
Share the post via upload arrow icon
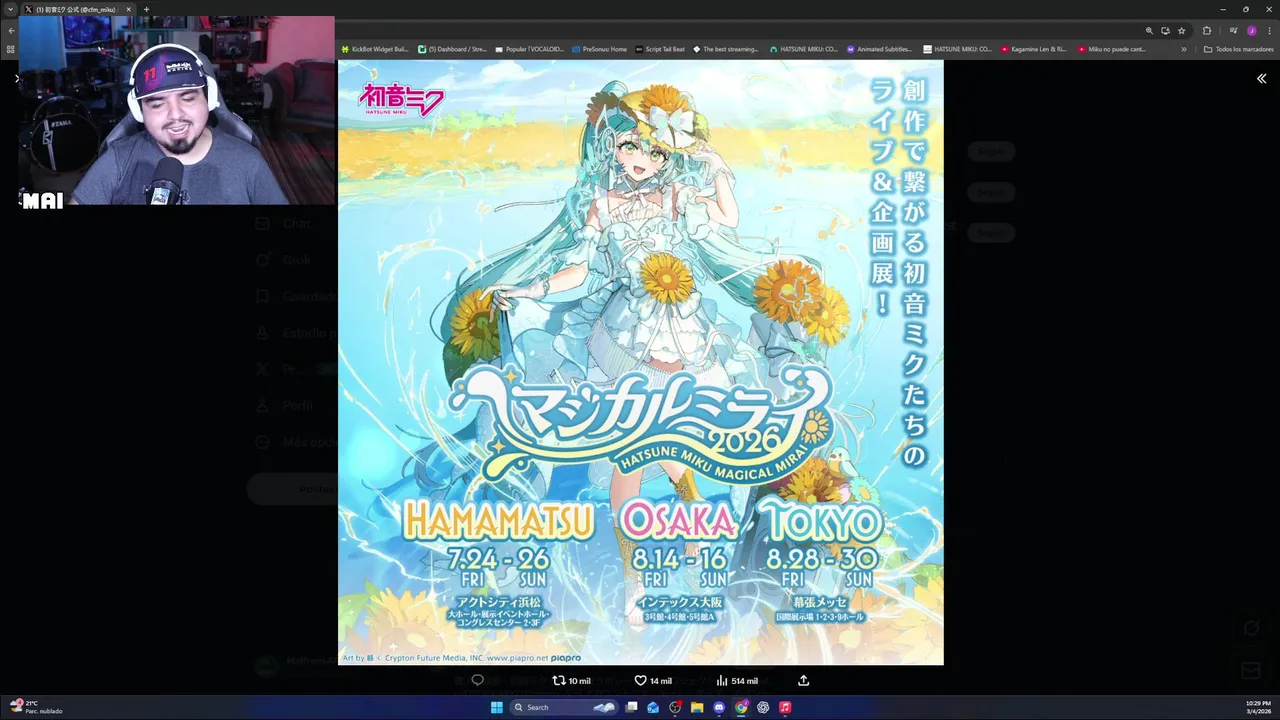coord(803,680)
